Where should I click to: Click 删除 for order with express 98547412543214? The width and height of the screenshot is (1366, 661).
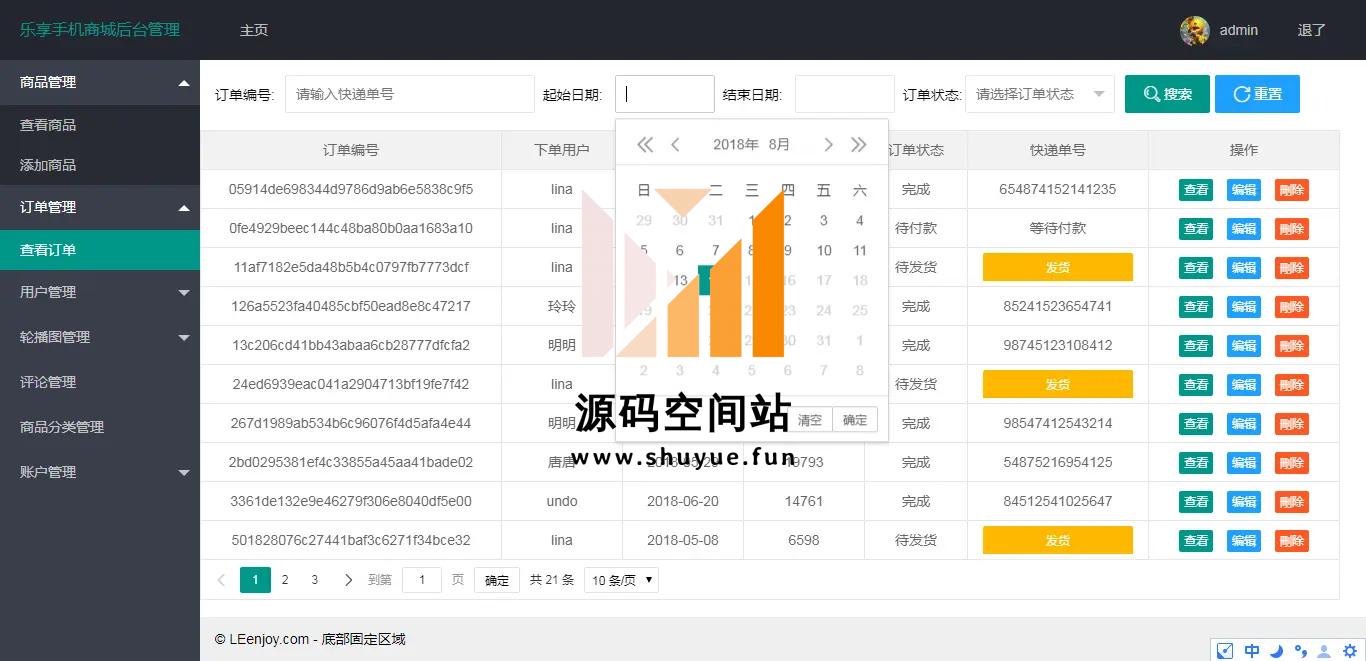1292,424
